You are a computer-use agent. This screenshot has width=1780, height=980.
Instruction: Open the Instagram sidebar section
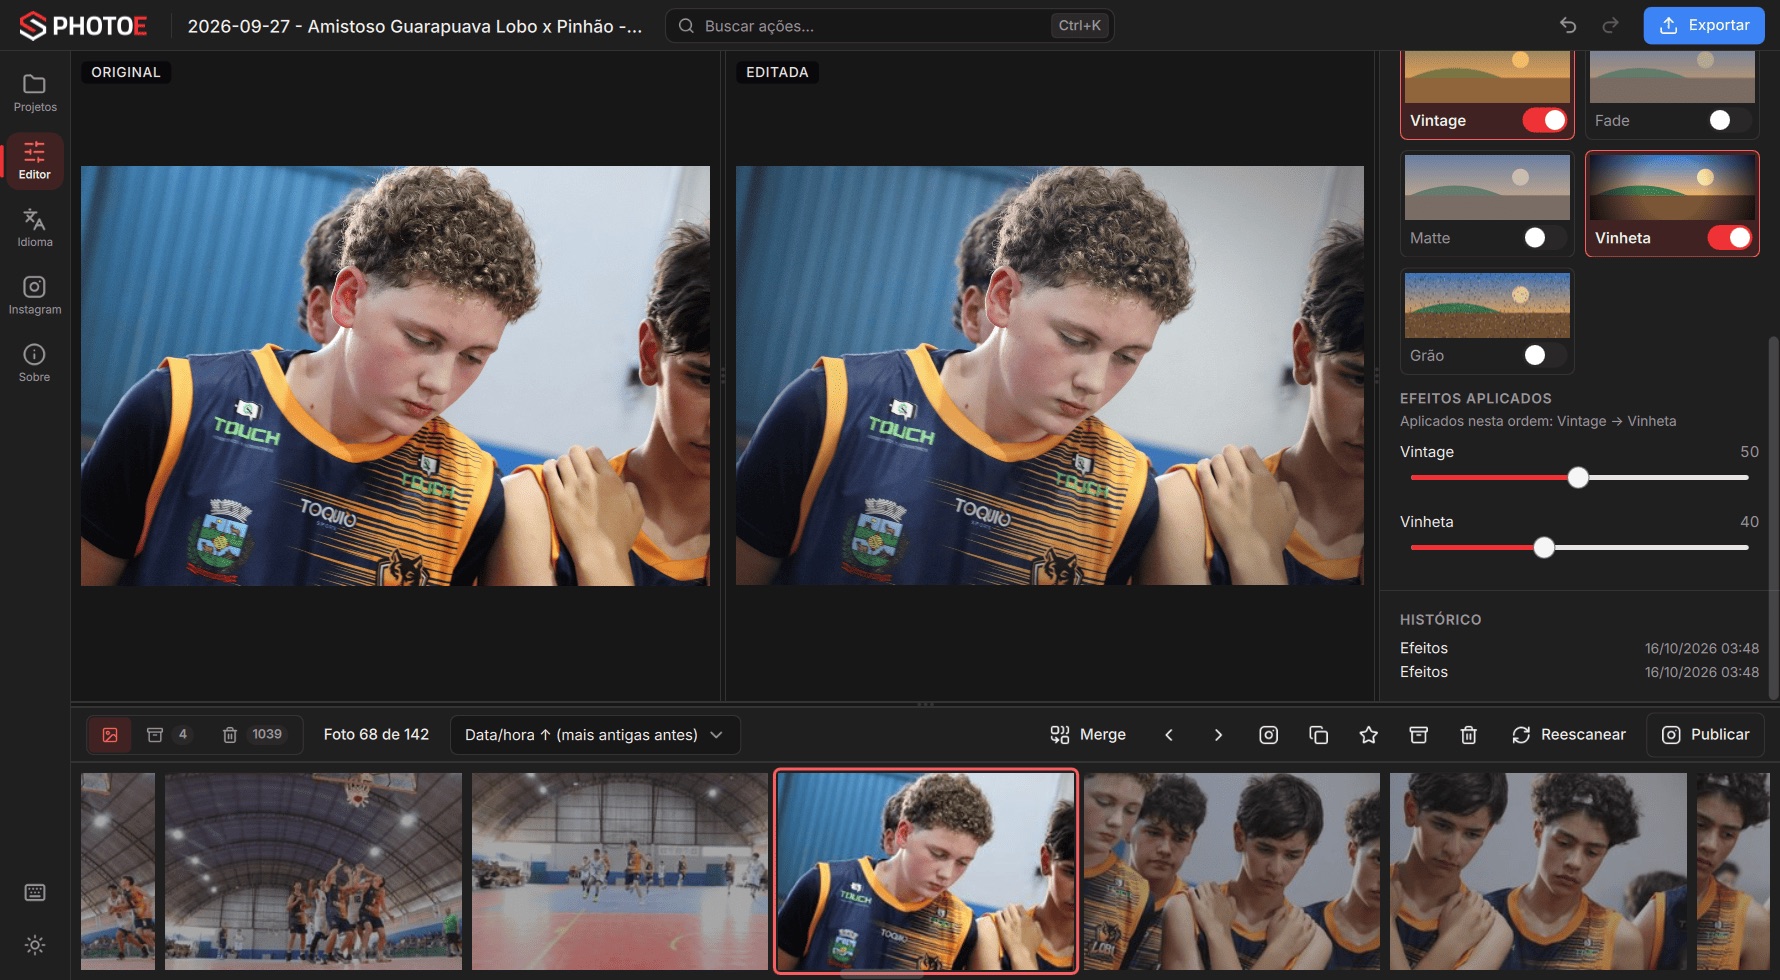(x=35, y=296)
